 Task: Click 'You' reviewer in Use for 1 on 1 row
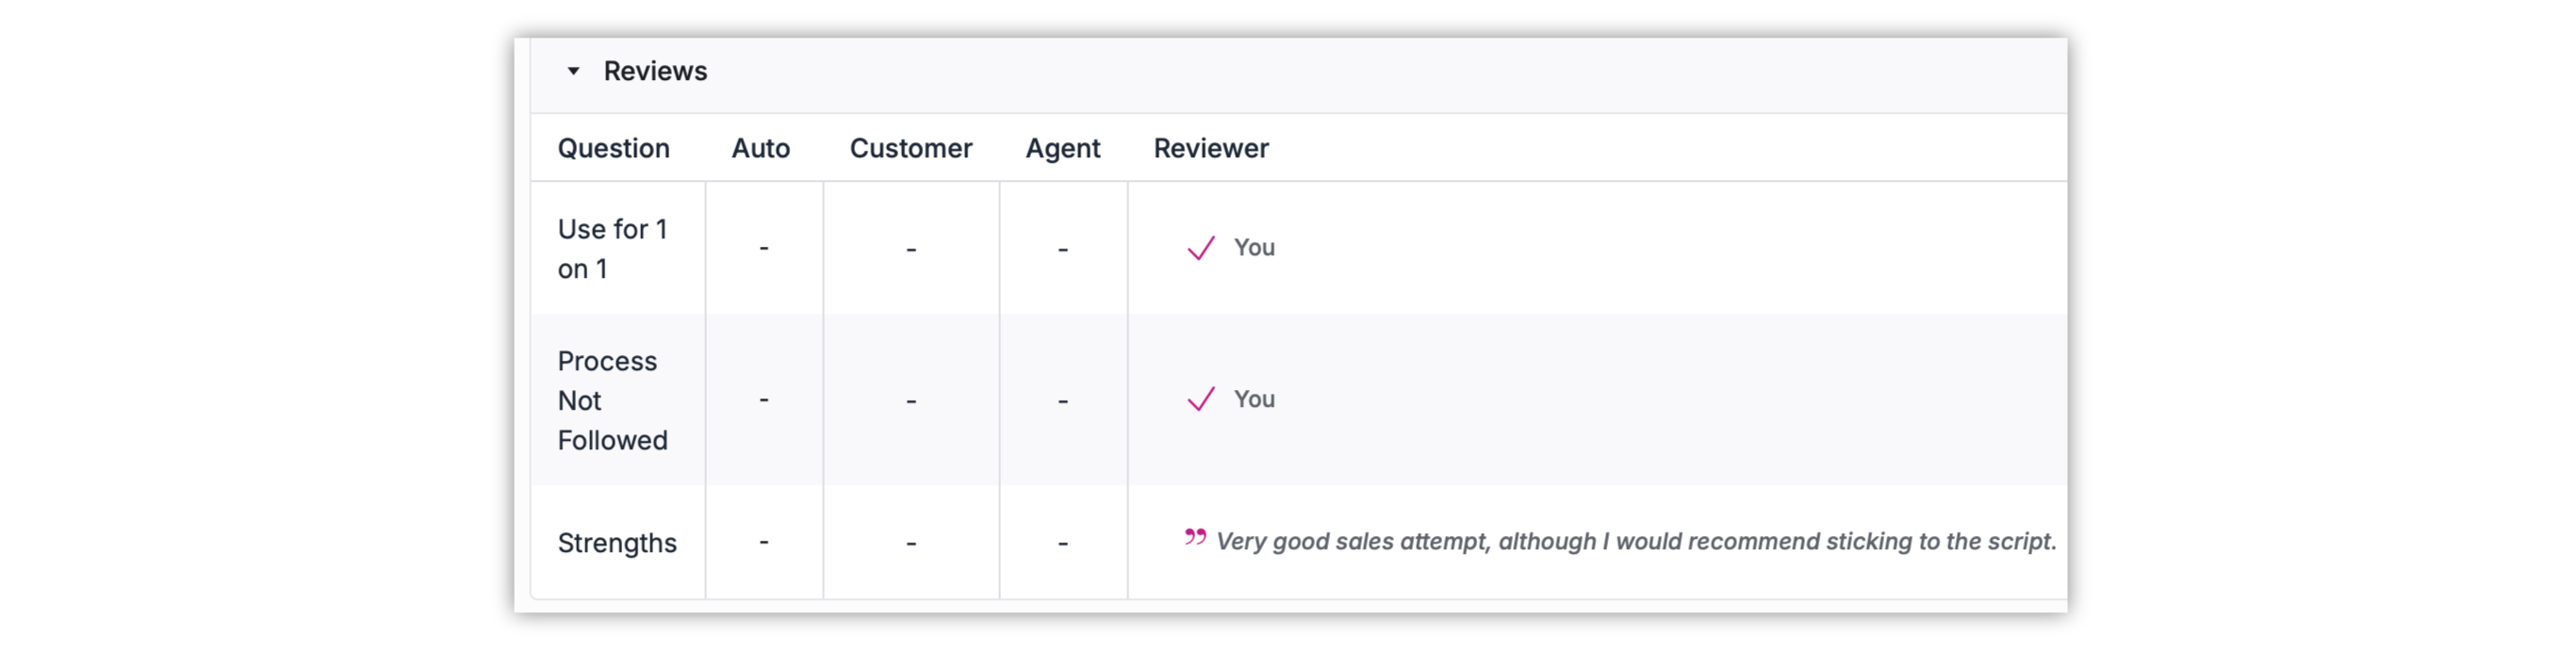1253,247
